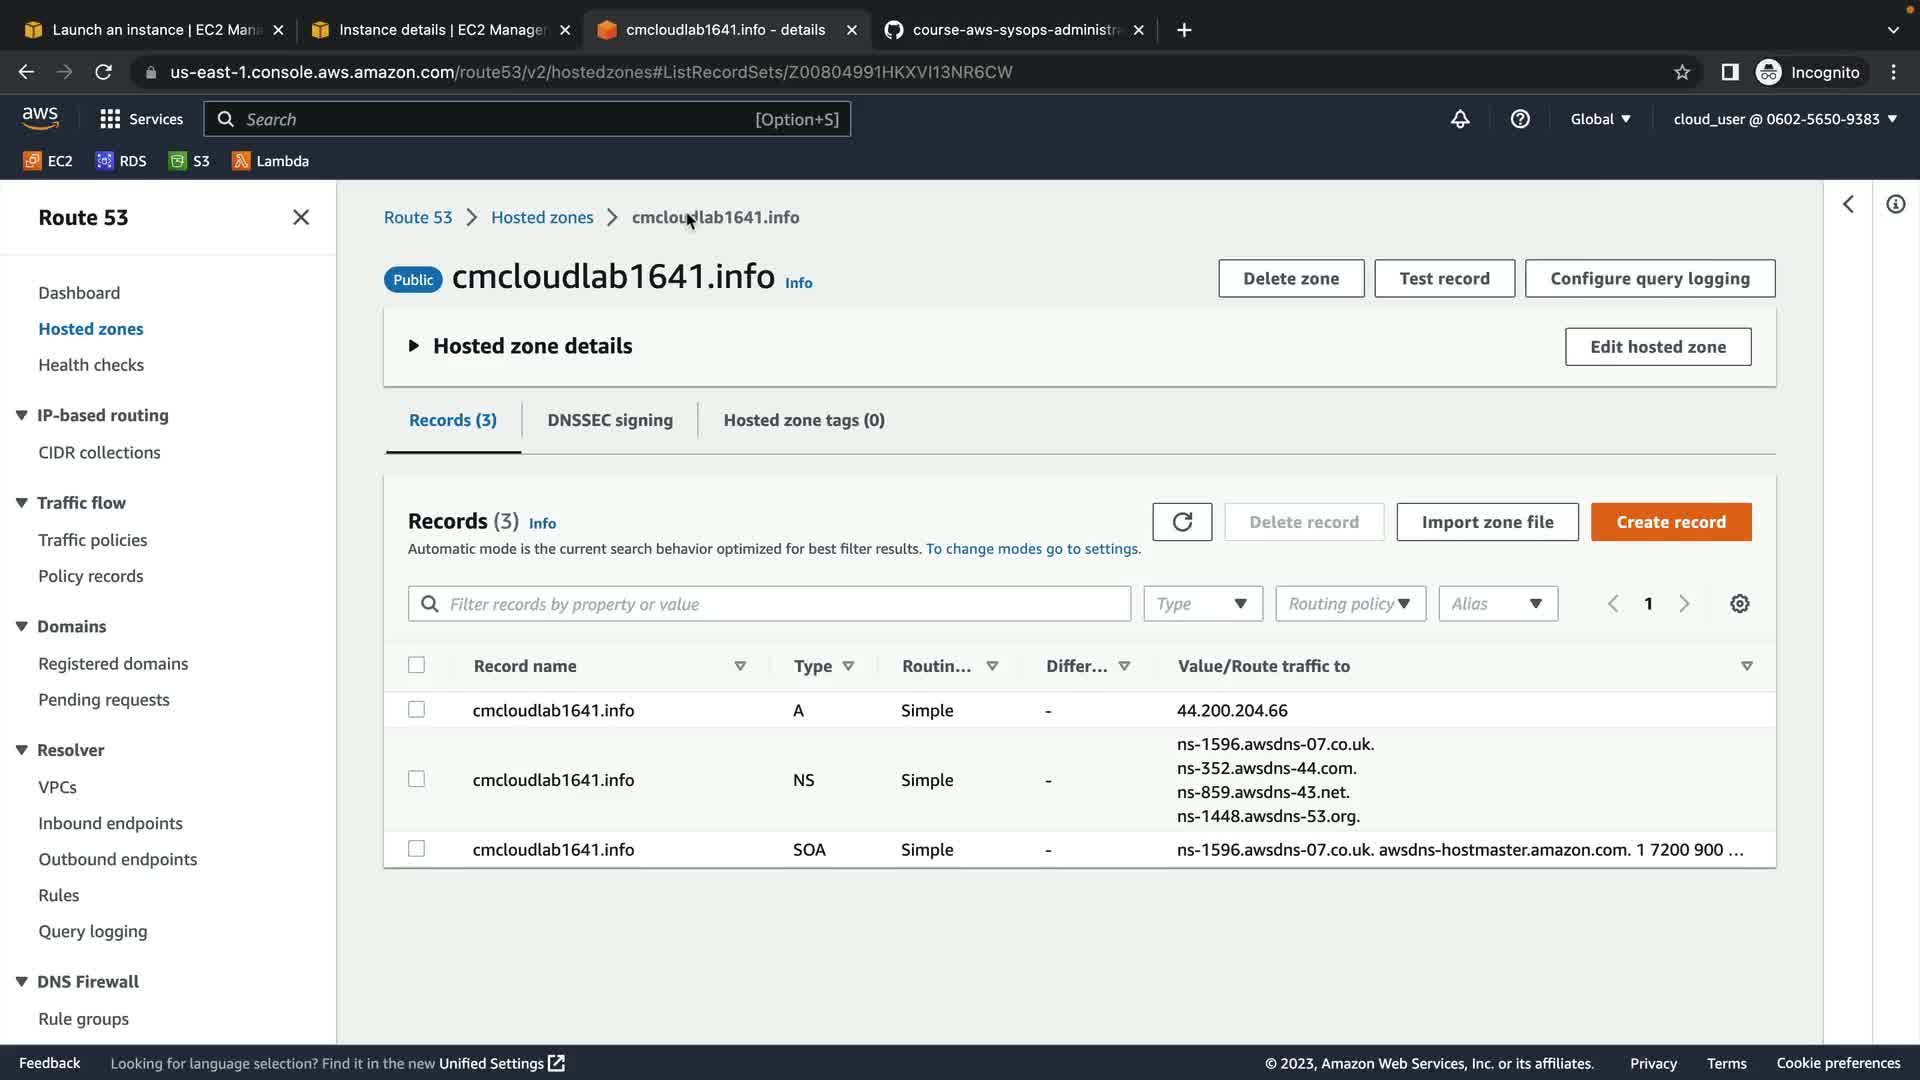Screen dimensions: 1920x1080
Task: Open the help question mark icon
Action: [x=1520, y=119]
